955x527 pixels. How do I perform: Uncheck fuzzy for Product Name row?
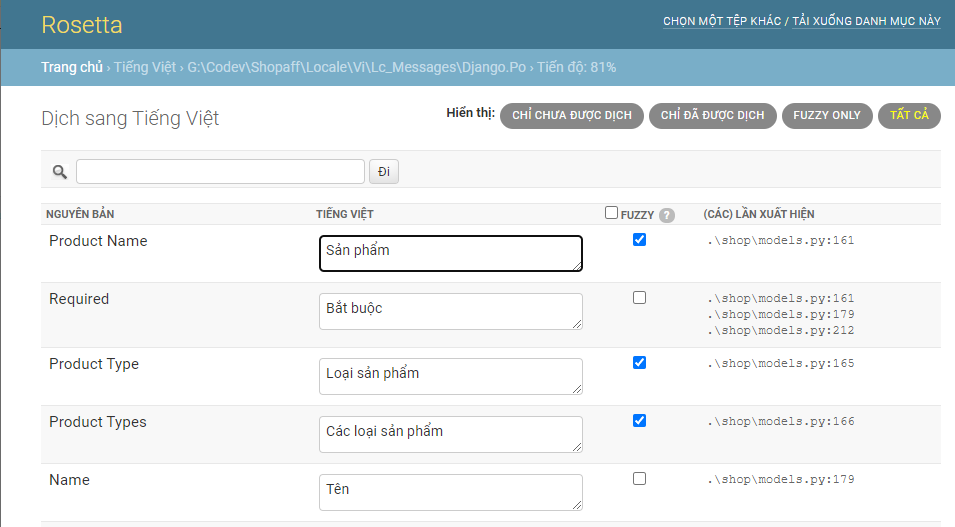640,240
